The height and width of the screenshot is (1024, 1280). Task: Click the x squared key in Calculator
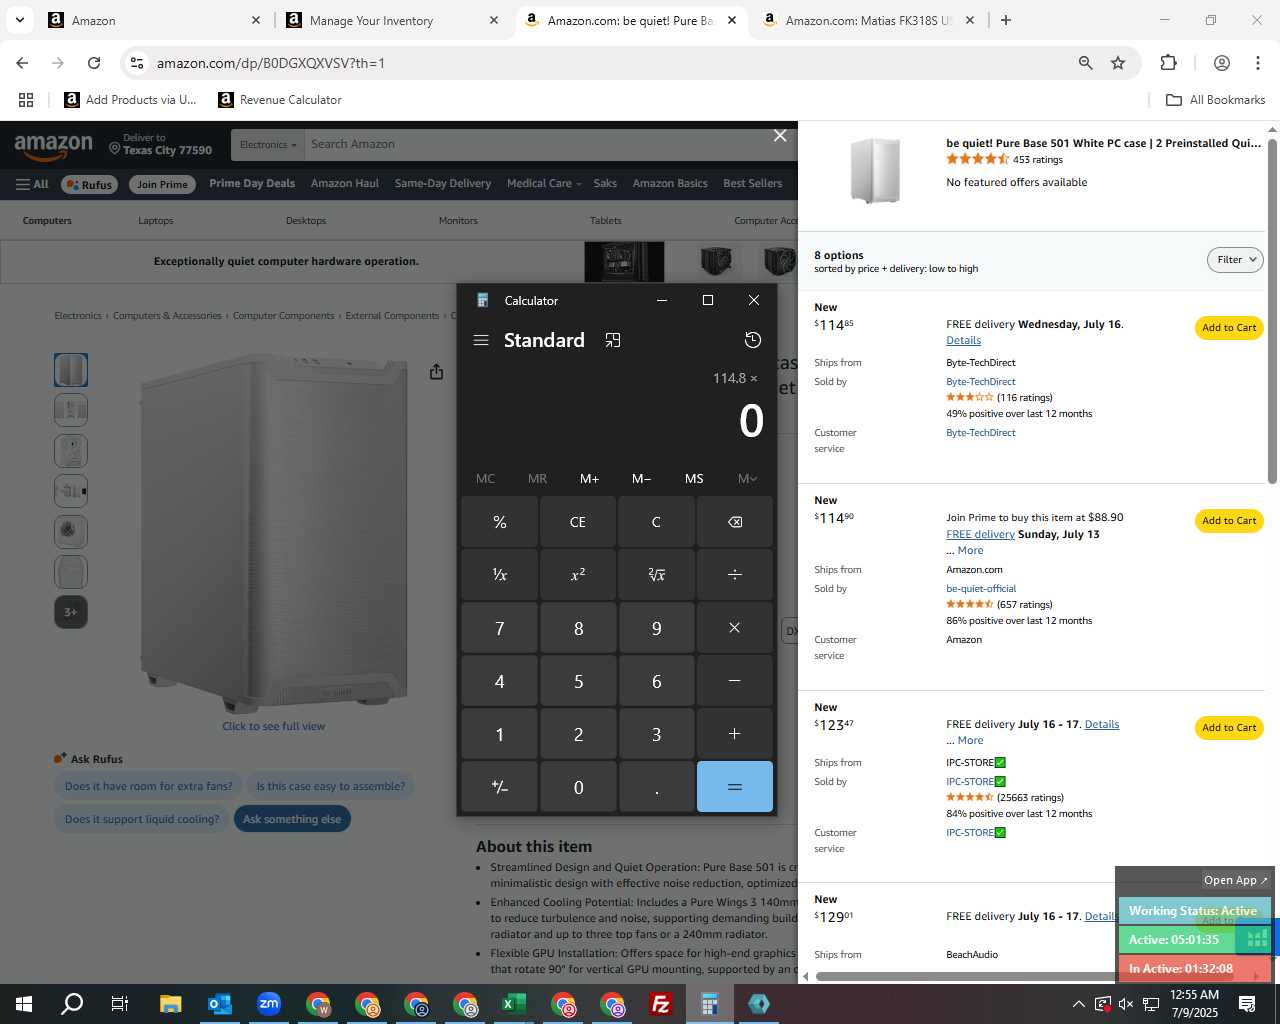[x=578, y=575]
